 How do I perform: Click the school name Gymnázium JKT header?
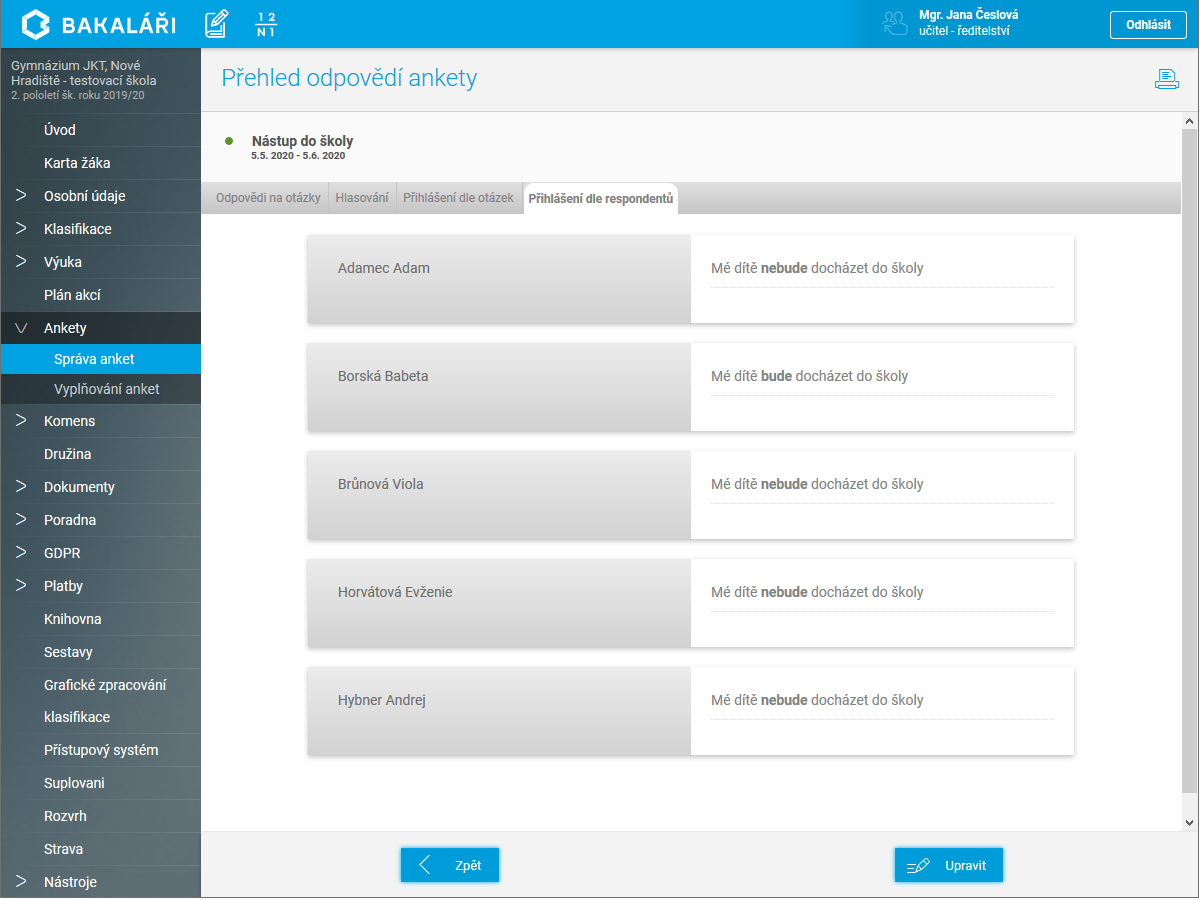(83, 73)
